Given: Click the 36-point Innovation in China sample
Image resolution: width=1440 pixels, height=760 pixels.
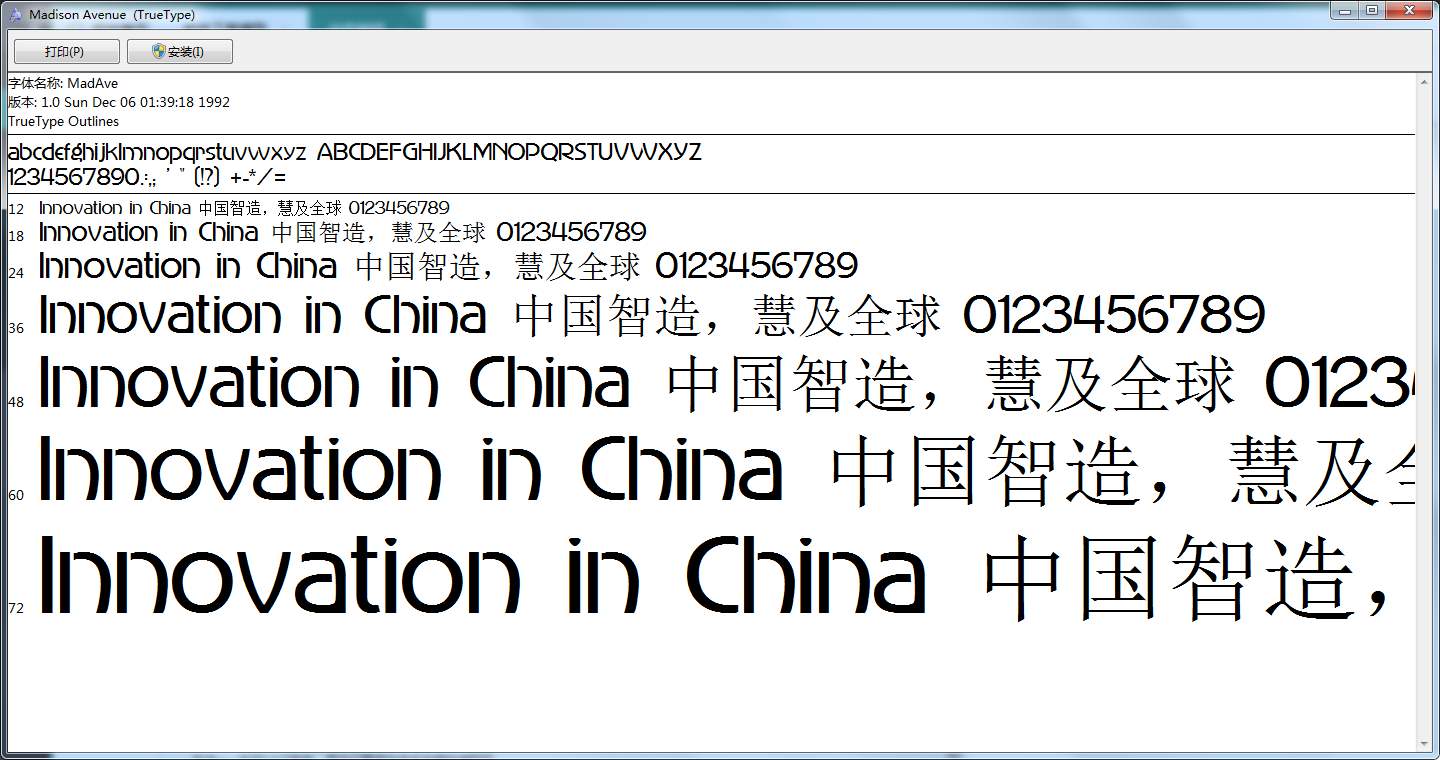Looking at the screenshot, I should click(x=652, y=316).
